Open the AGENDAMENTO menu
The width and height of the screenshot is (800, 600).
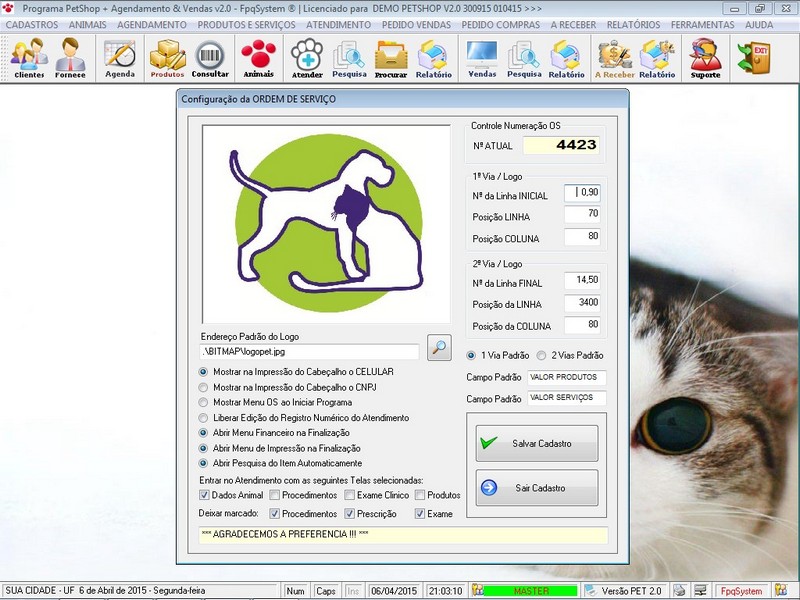pyautogui.click(x=152, y=24)
